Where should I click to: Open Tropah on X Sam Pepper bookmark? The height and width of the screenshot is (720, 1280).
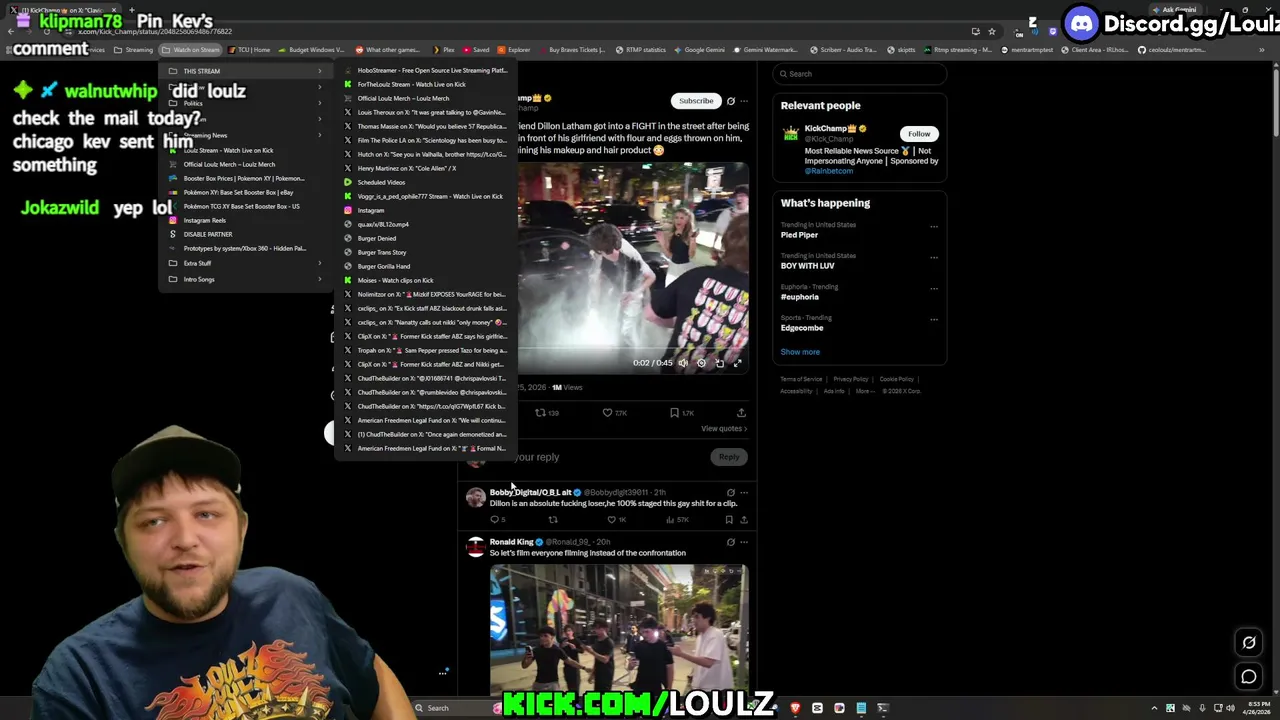[425, 350]
